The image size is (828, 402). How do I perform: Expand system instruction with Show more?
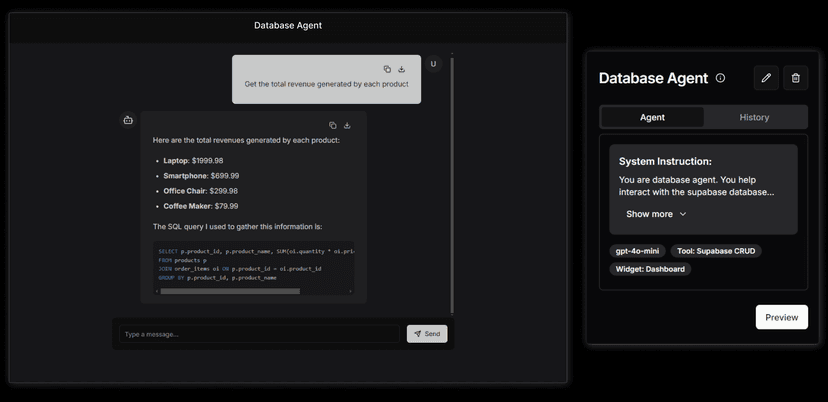tap(656, 214)
